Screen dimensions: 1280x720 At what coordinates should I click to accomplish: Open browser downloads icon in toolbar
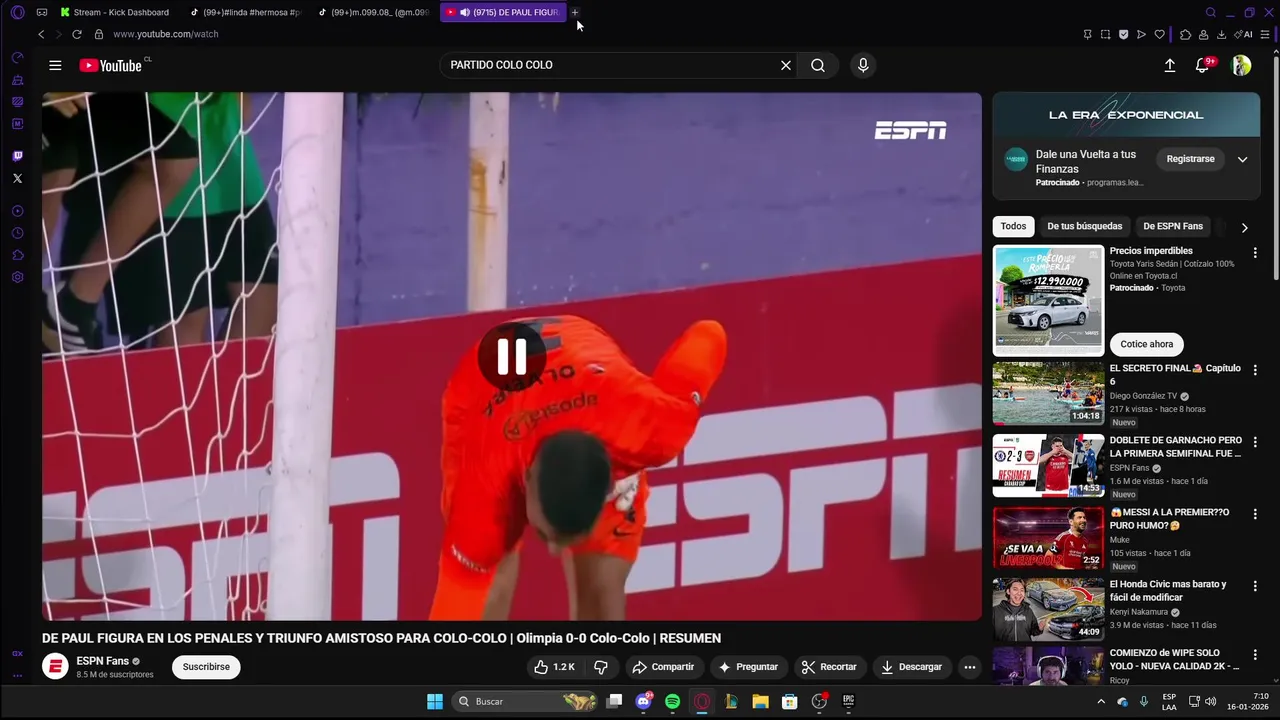(1222, 34)
